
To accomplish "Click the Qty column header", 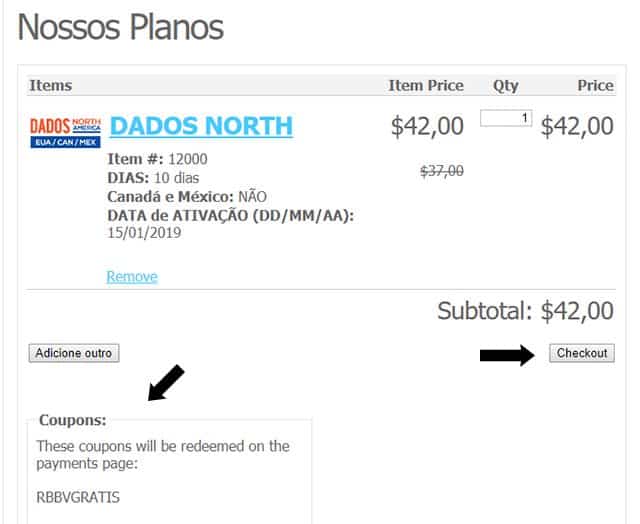I will click(506, 86).
